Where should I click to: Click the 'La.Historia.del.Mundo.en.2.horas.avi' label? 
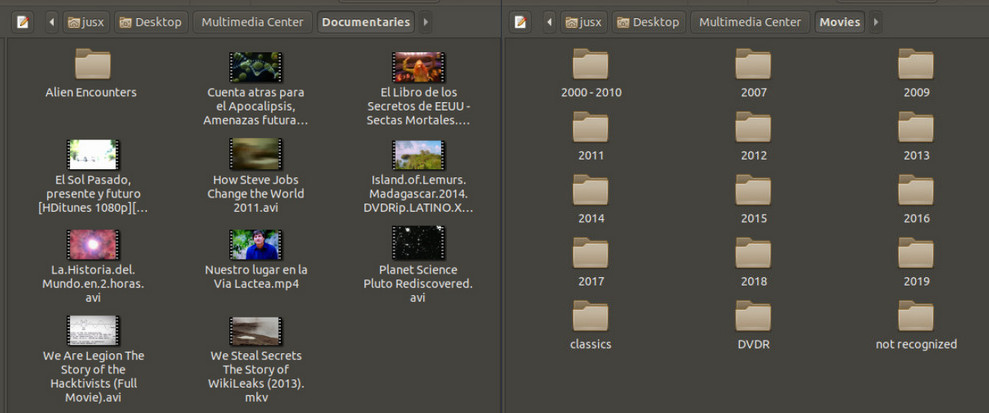point(93,283)
